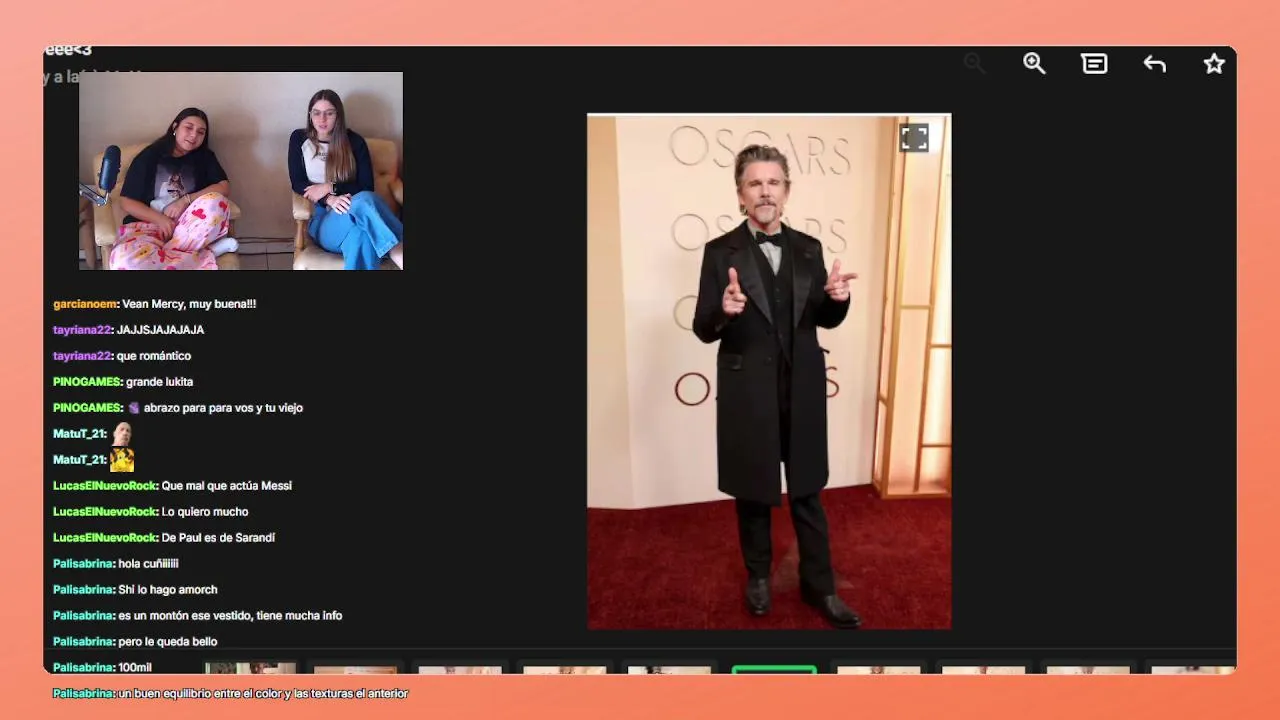Viewport: 1280px width, 720px height.
Task: Select the green-highlighted thumbnail in the filmstrip
Action: click(x=774, y=669)
